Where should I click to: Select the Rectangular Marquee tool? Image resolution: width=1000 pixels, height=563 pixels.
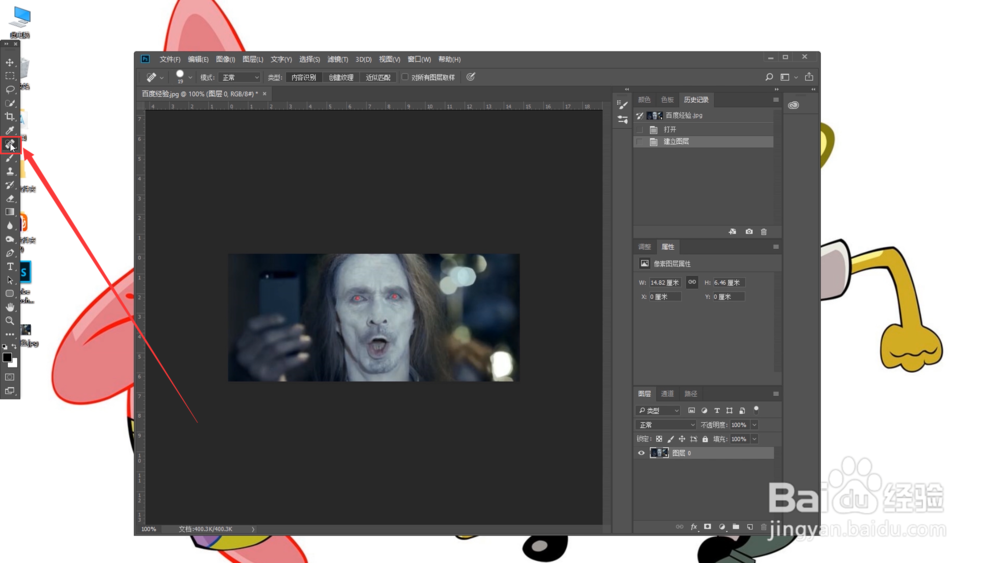(10, 76)
